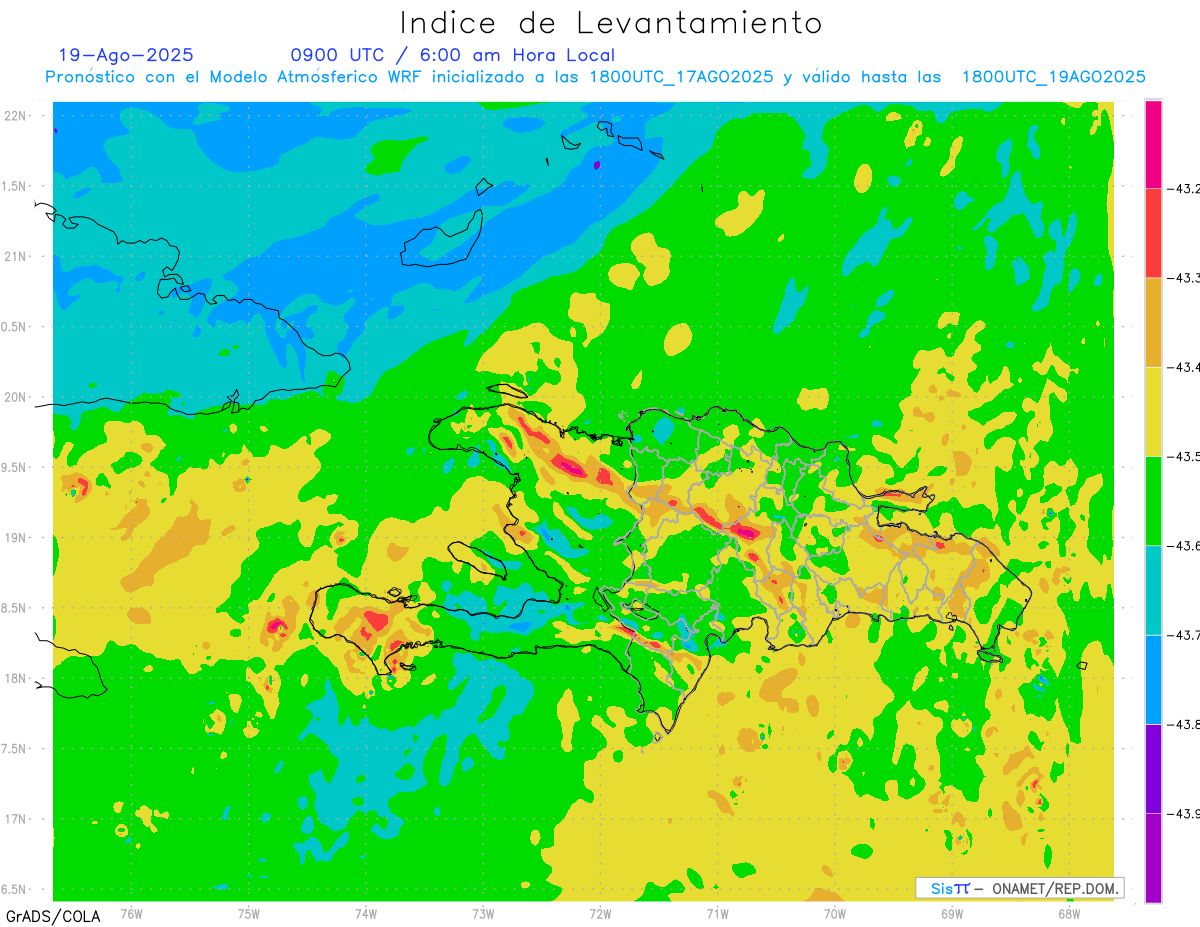This screenshot has height=927, width=1200.
Task: Click the latitude label "21N"
Action: tap(17, 257)
